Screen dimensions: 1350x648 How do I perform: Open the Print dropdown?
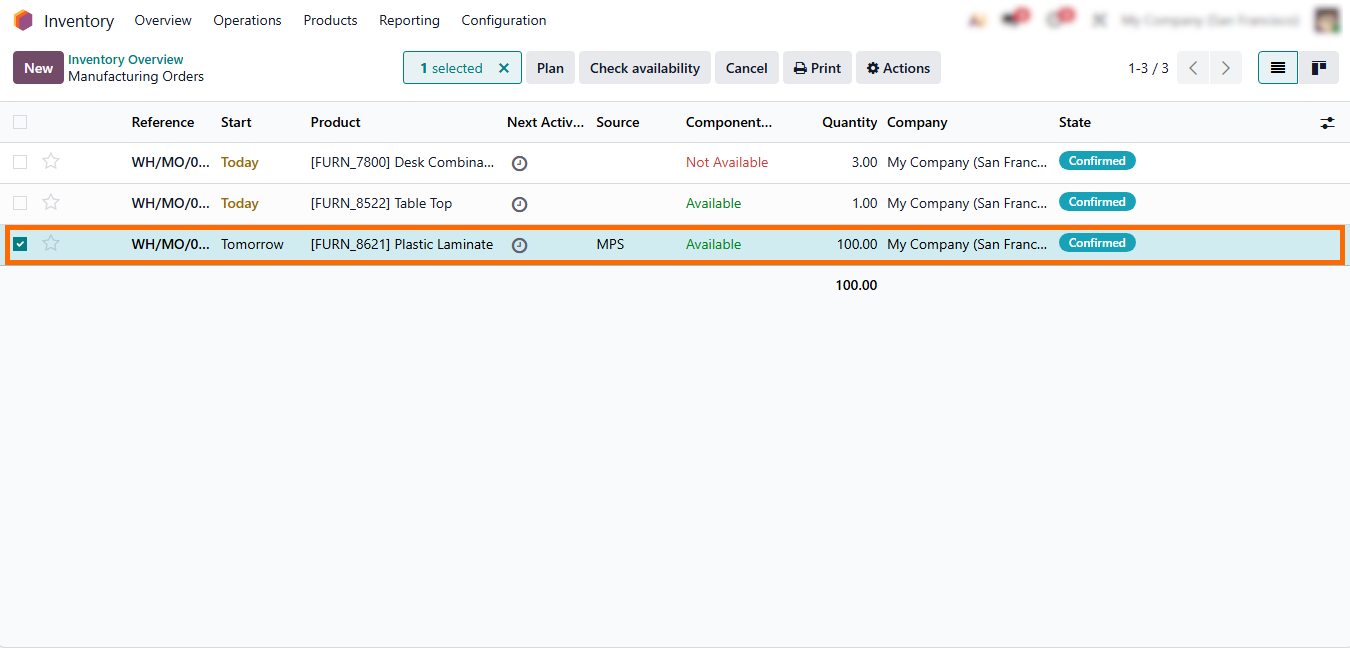[x=817, y=68]
